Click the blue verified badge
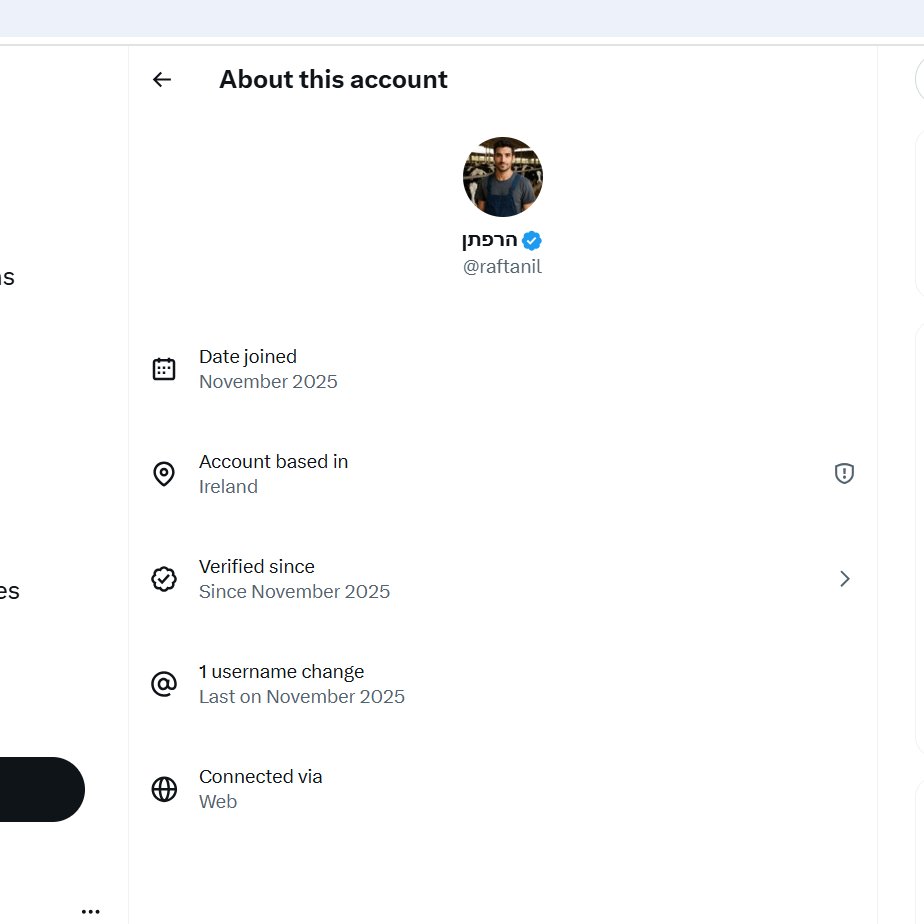This screenshot has width=924, height=924. 532,240
